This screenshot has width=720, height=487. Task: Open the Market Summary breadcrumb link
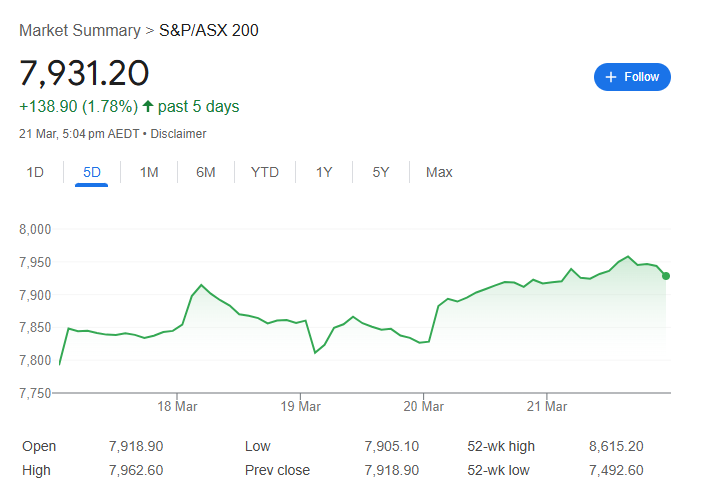click(80, 30)
